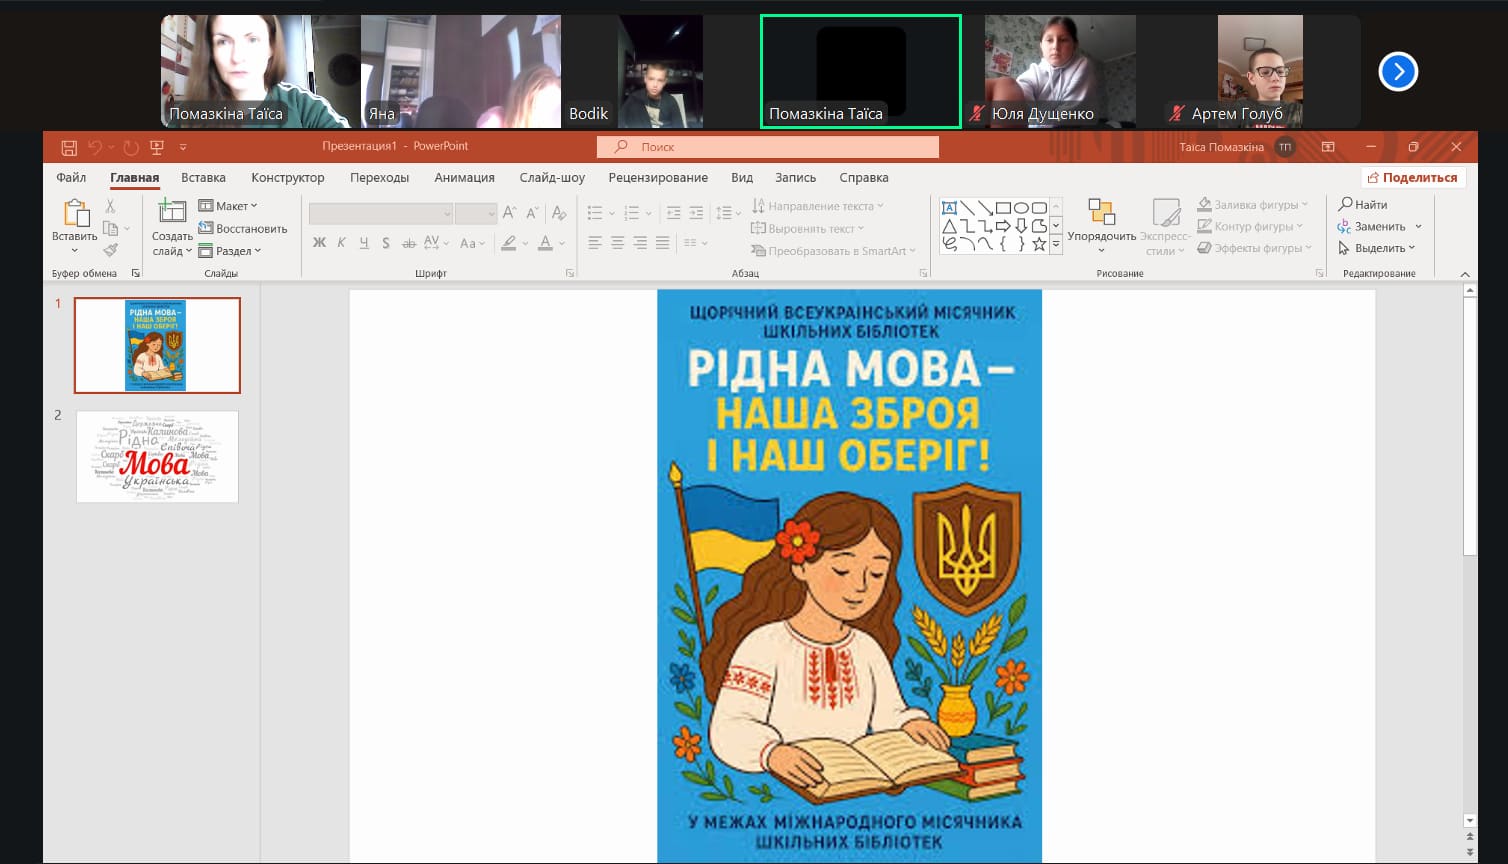Select the Яна participant video tile

461,71
